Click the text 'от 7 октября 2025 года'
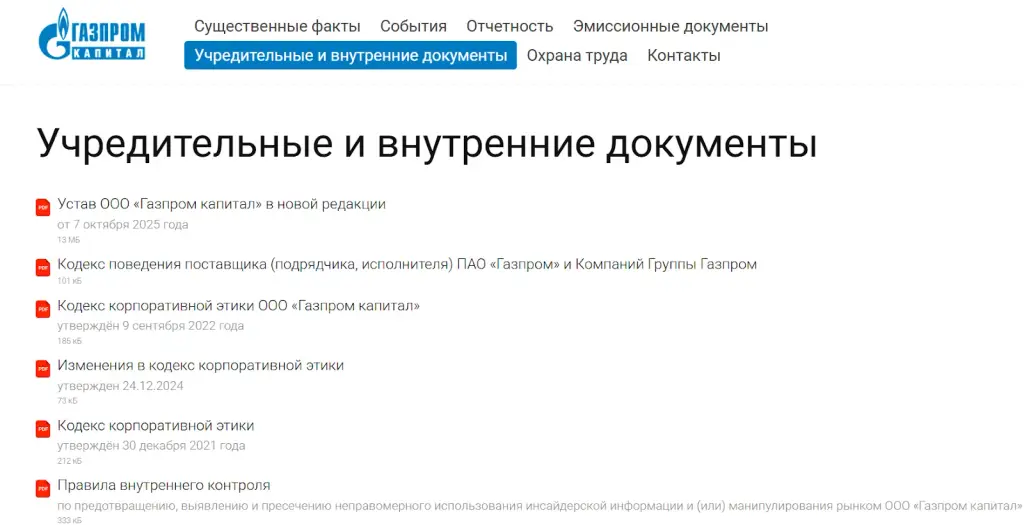The width and height of the screenshot is (1024, 525). (x=123, y=225)
